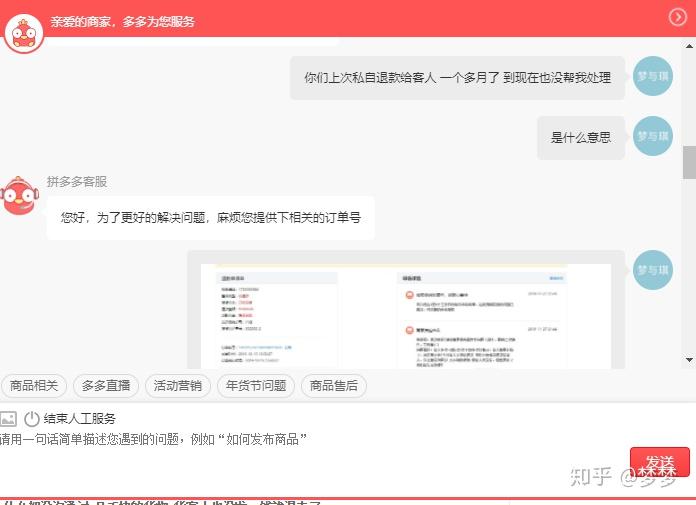Open the refund details screenshot thumbnail
Image resolution: width=696 pixels, height=505 pixels.
tap(406, 315)
